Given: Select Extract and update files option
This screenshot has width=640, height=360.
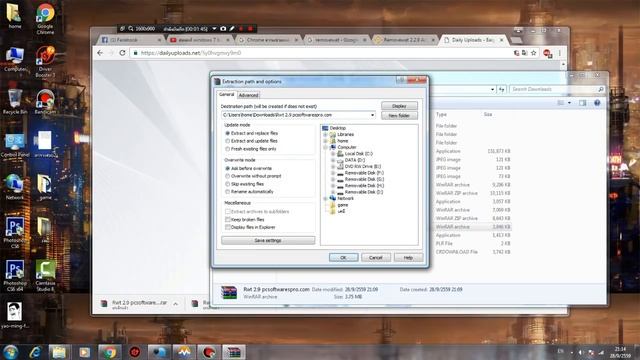Looking at the screenshot, I should coord(227,141).
